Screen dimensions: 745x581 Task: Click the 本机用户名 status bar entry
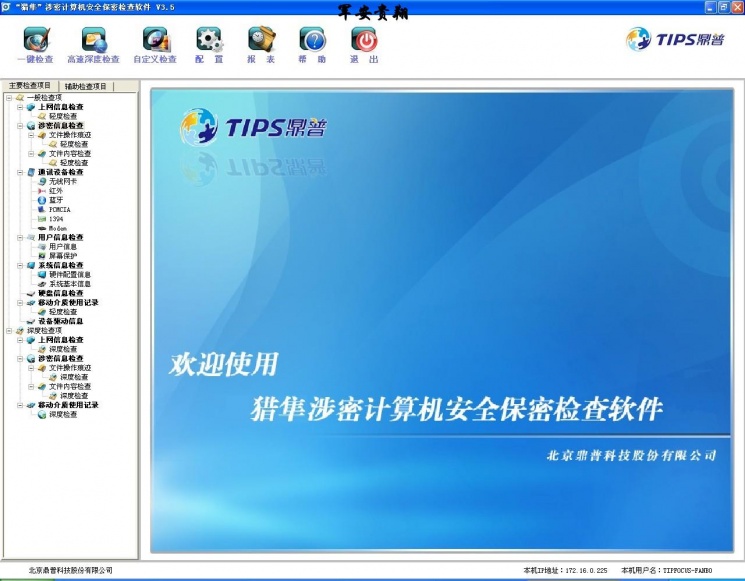tap(666, 570)
